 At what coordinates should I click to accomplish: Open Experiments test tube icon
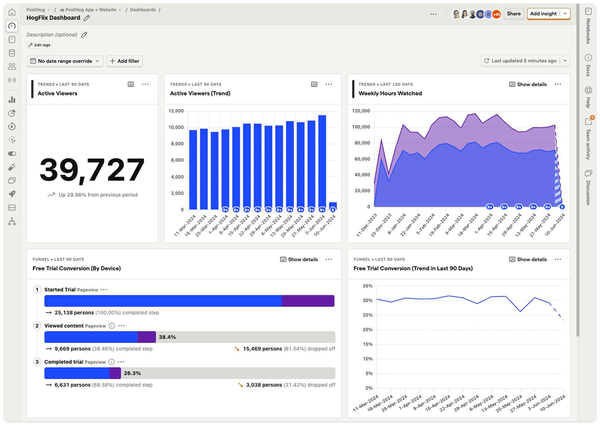(x=12, y=167)
